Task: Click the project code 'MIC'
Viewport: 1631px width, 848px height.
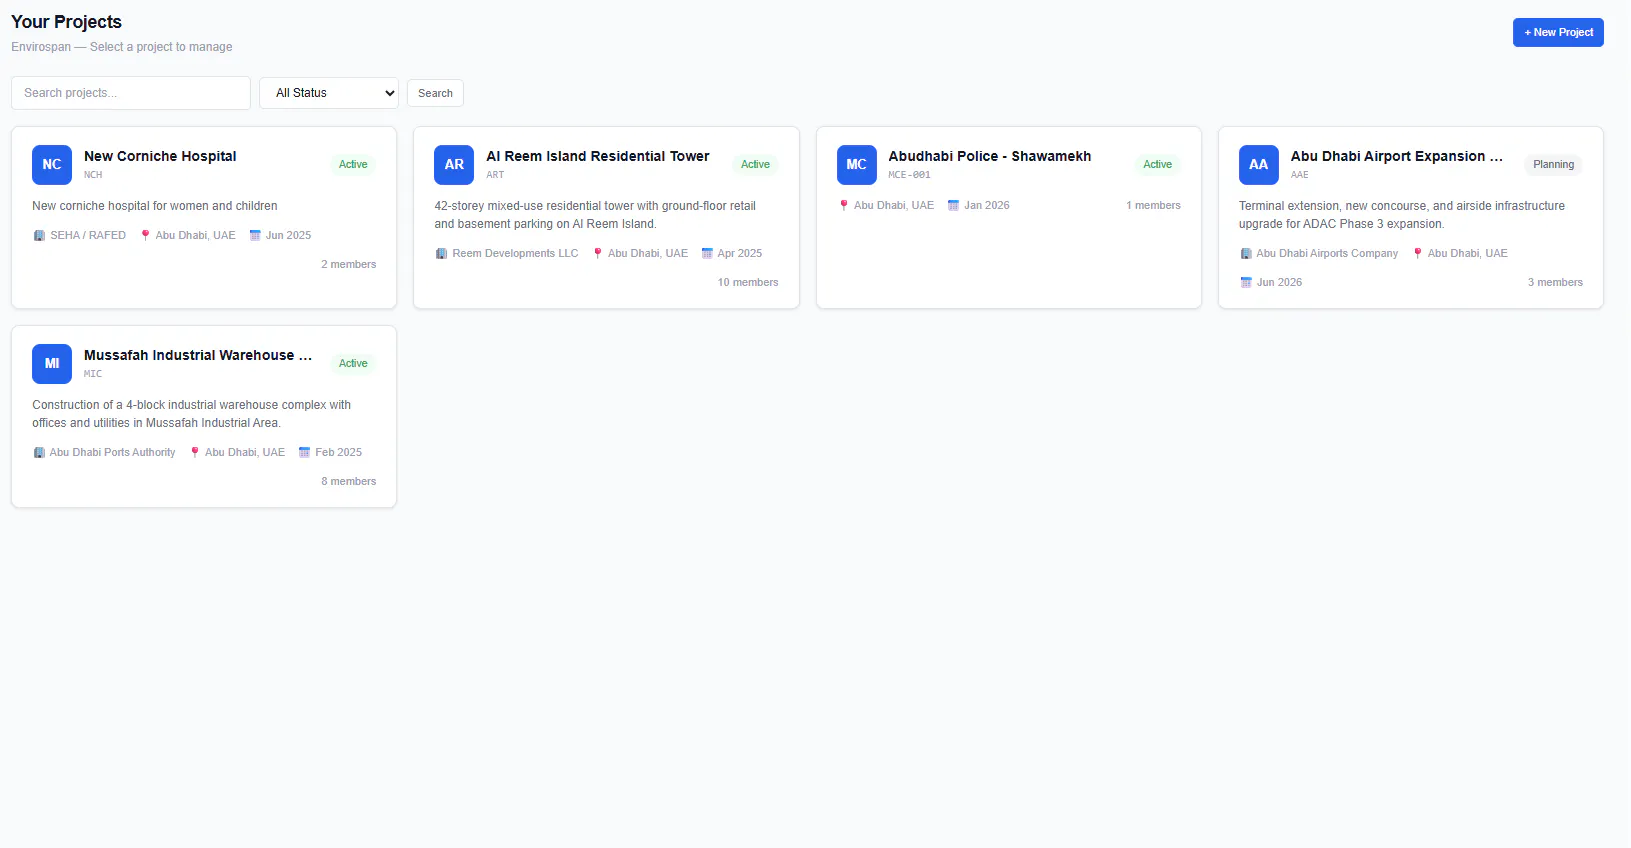Action: click(93, 374)
